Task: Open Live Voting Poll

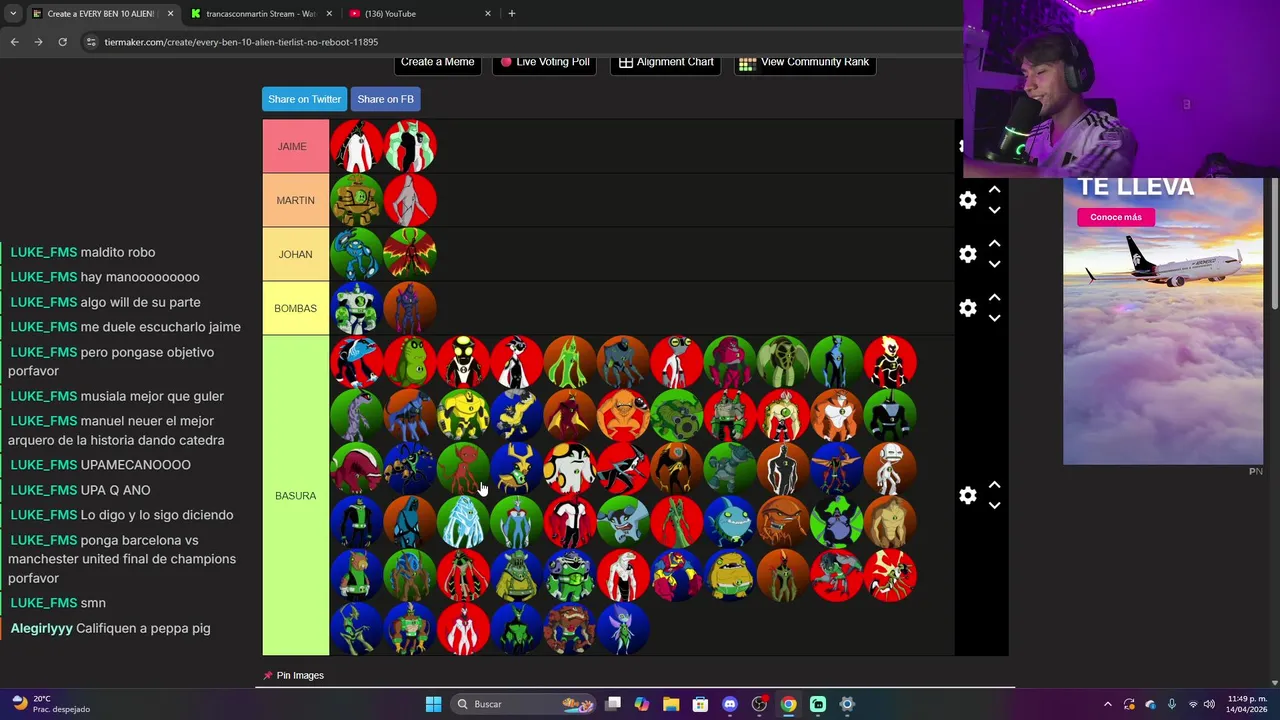Action: click(545, 62)
